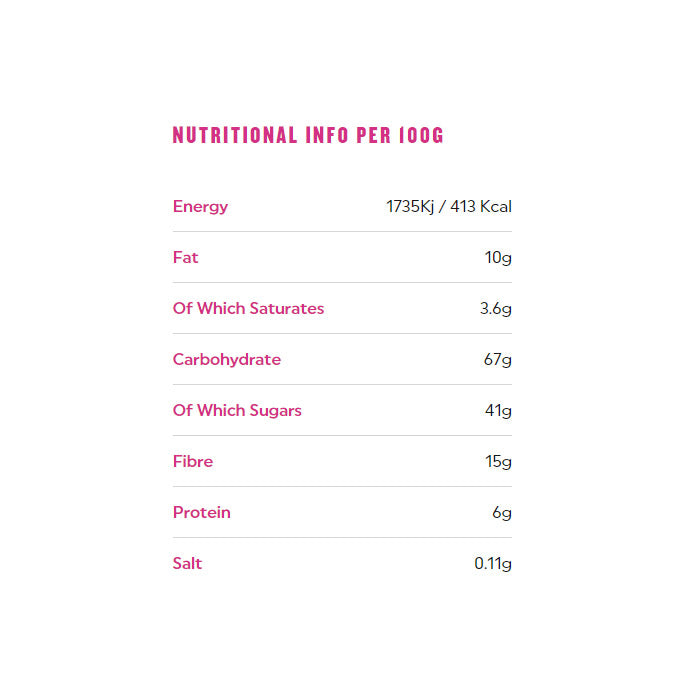700x700 pixels.
Task: Click the 0.11g salt value
Action: (x=493, y=564)
